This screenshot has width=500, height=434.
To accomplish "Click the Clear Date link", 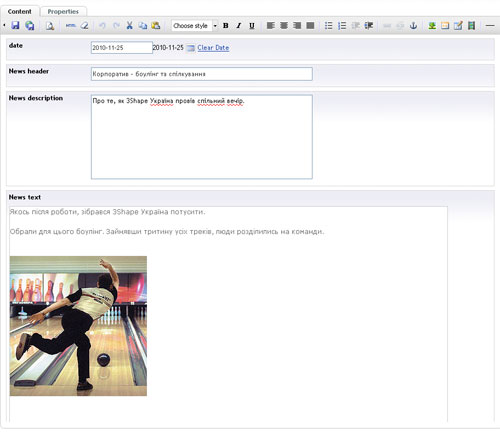I will 213,48.
